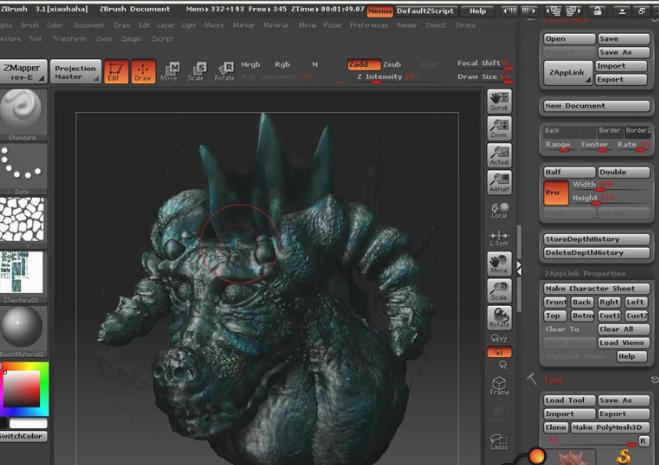Toggle Local transformation mode
Viewport: 659px width, 465px height.
(x=500, y=209)
